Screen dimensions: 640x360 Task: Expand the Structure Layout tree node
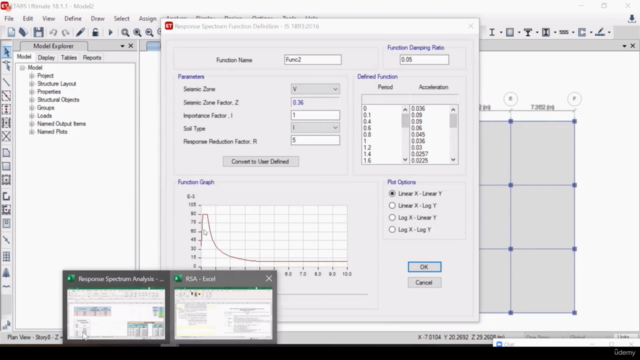tap(31, 84)
